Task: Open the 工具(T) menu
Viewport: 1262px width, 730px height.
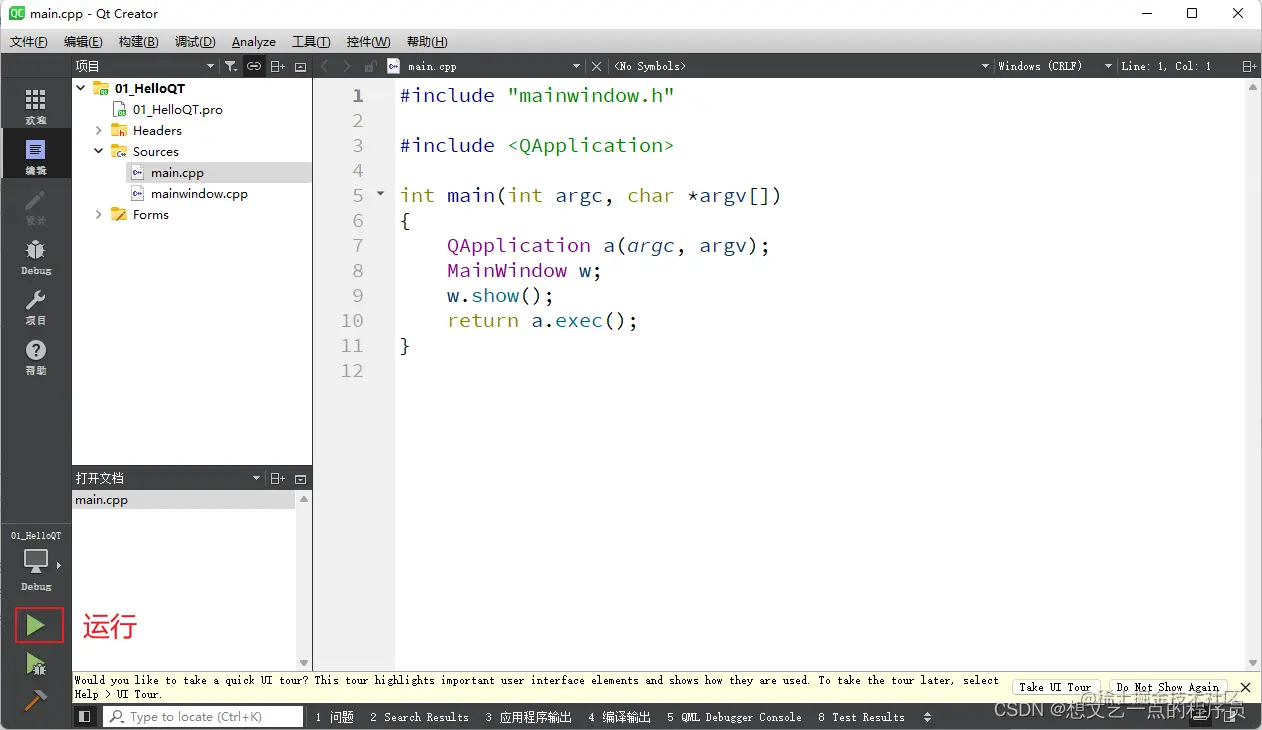Action: [311, 42]
